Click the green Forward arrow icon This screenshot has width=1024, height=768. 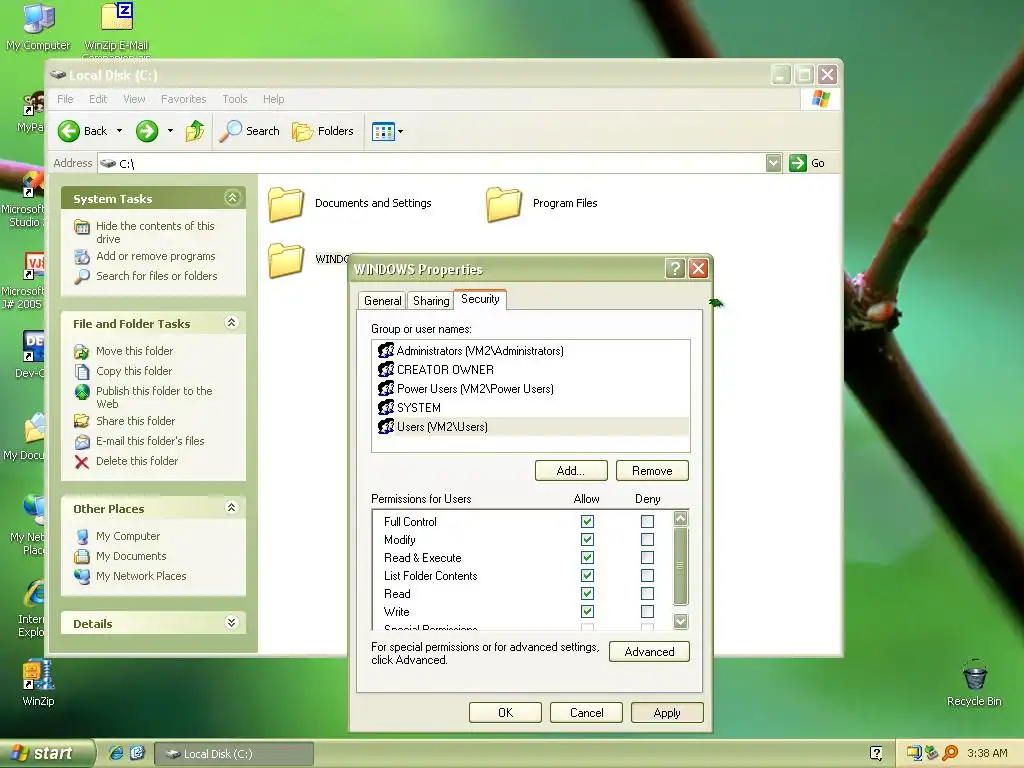[x=147, y=131]
